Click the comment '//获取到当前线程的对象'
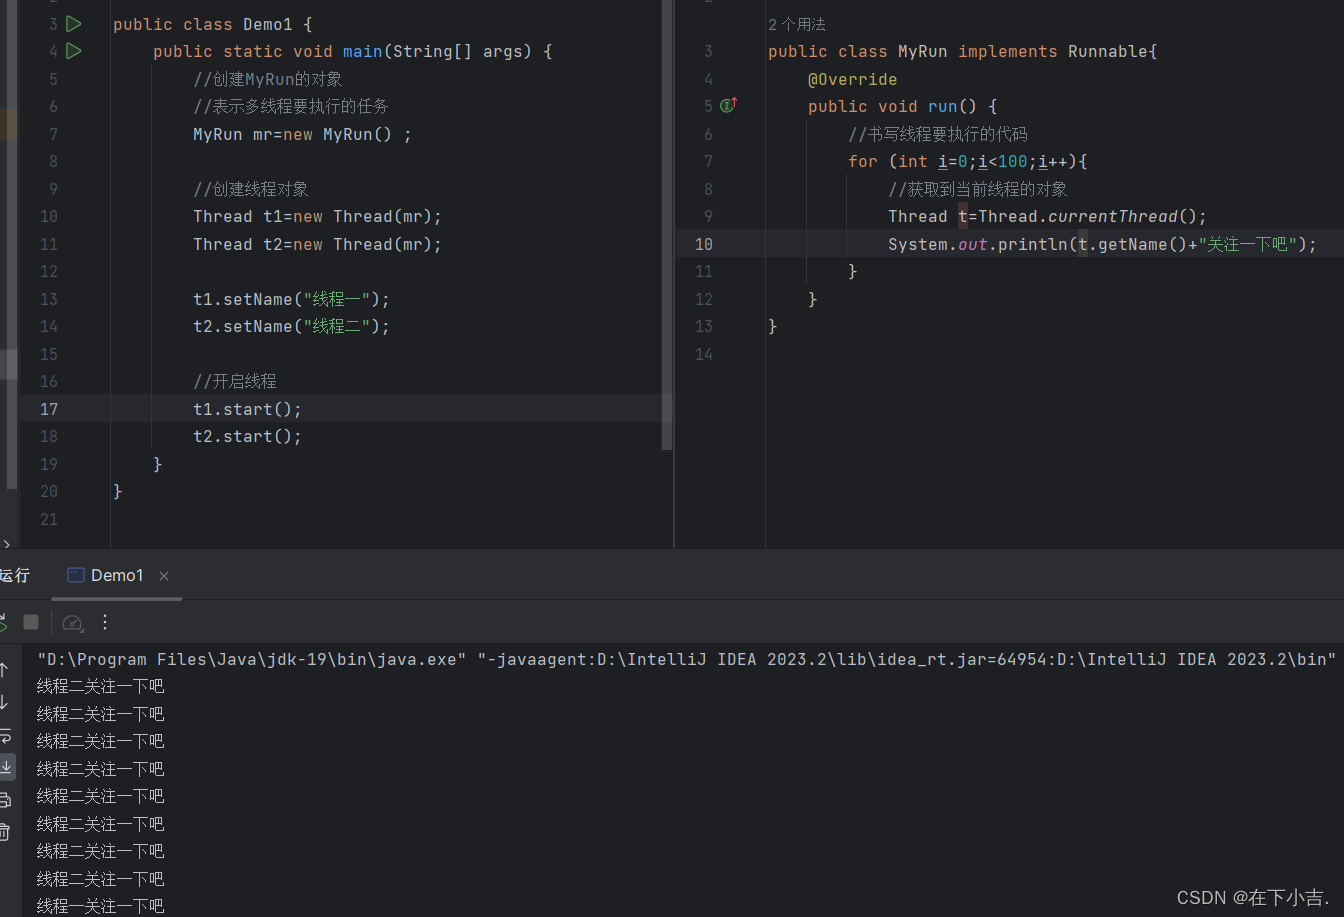The height and width of the screenshot is (917, 1344). 978,189
